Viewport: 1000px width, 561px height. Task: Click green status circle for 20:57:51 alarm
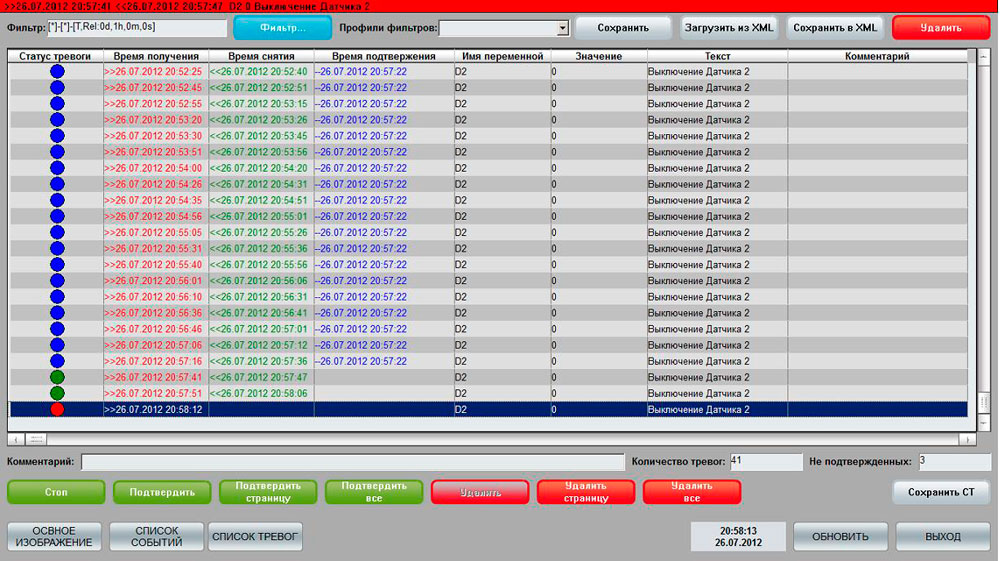[57, 393]
